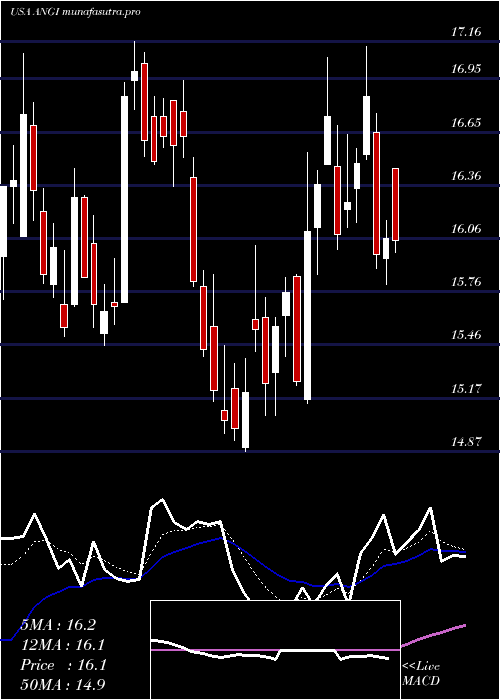The width and height of the screenshot is (500, 700).
Task: Select the 16.06 price axis label
Action: (467, 229)
